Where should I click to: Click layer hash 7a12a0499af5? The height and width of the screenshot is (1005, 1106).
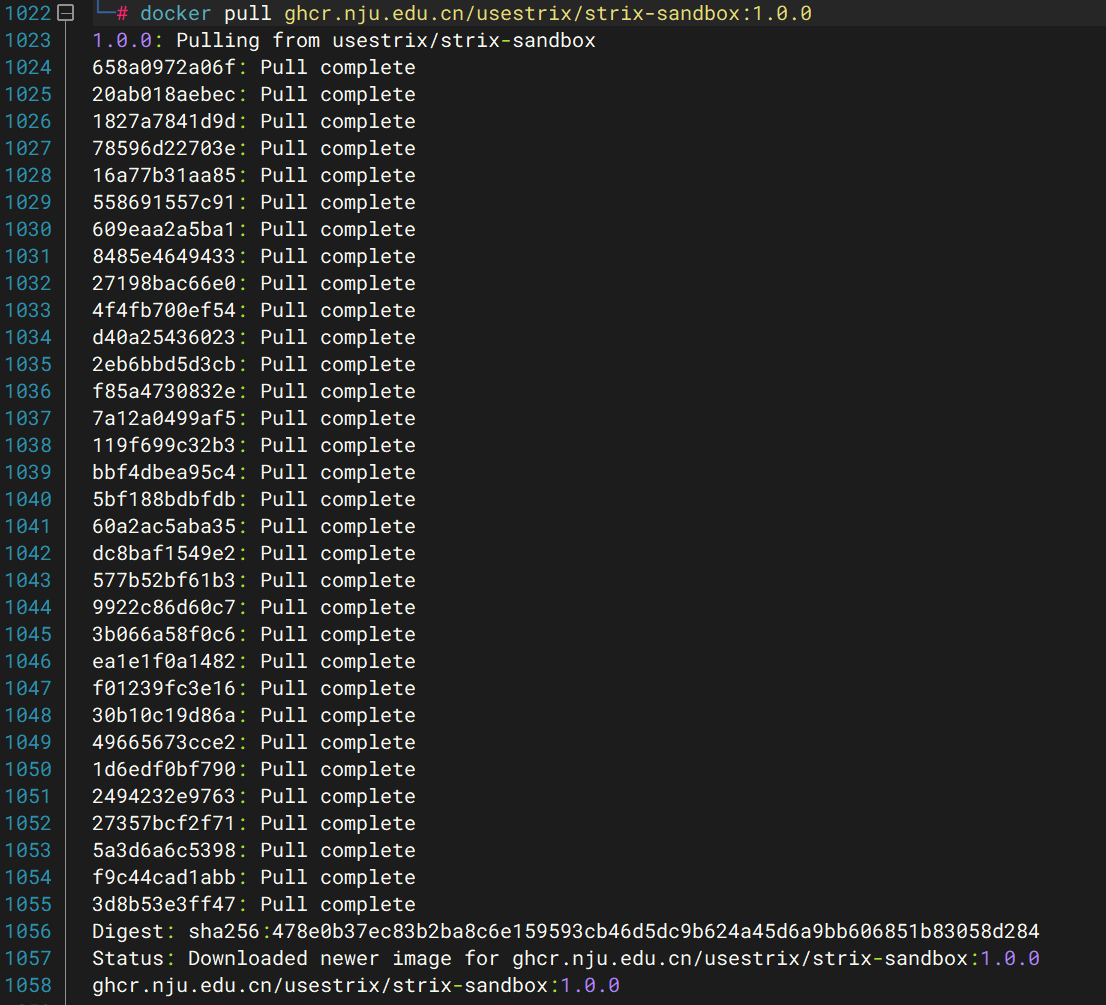pyautogui.click(x=164, y=418)
